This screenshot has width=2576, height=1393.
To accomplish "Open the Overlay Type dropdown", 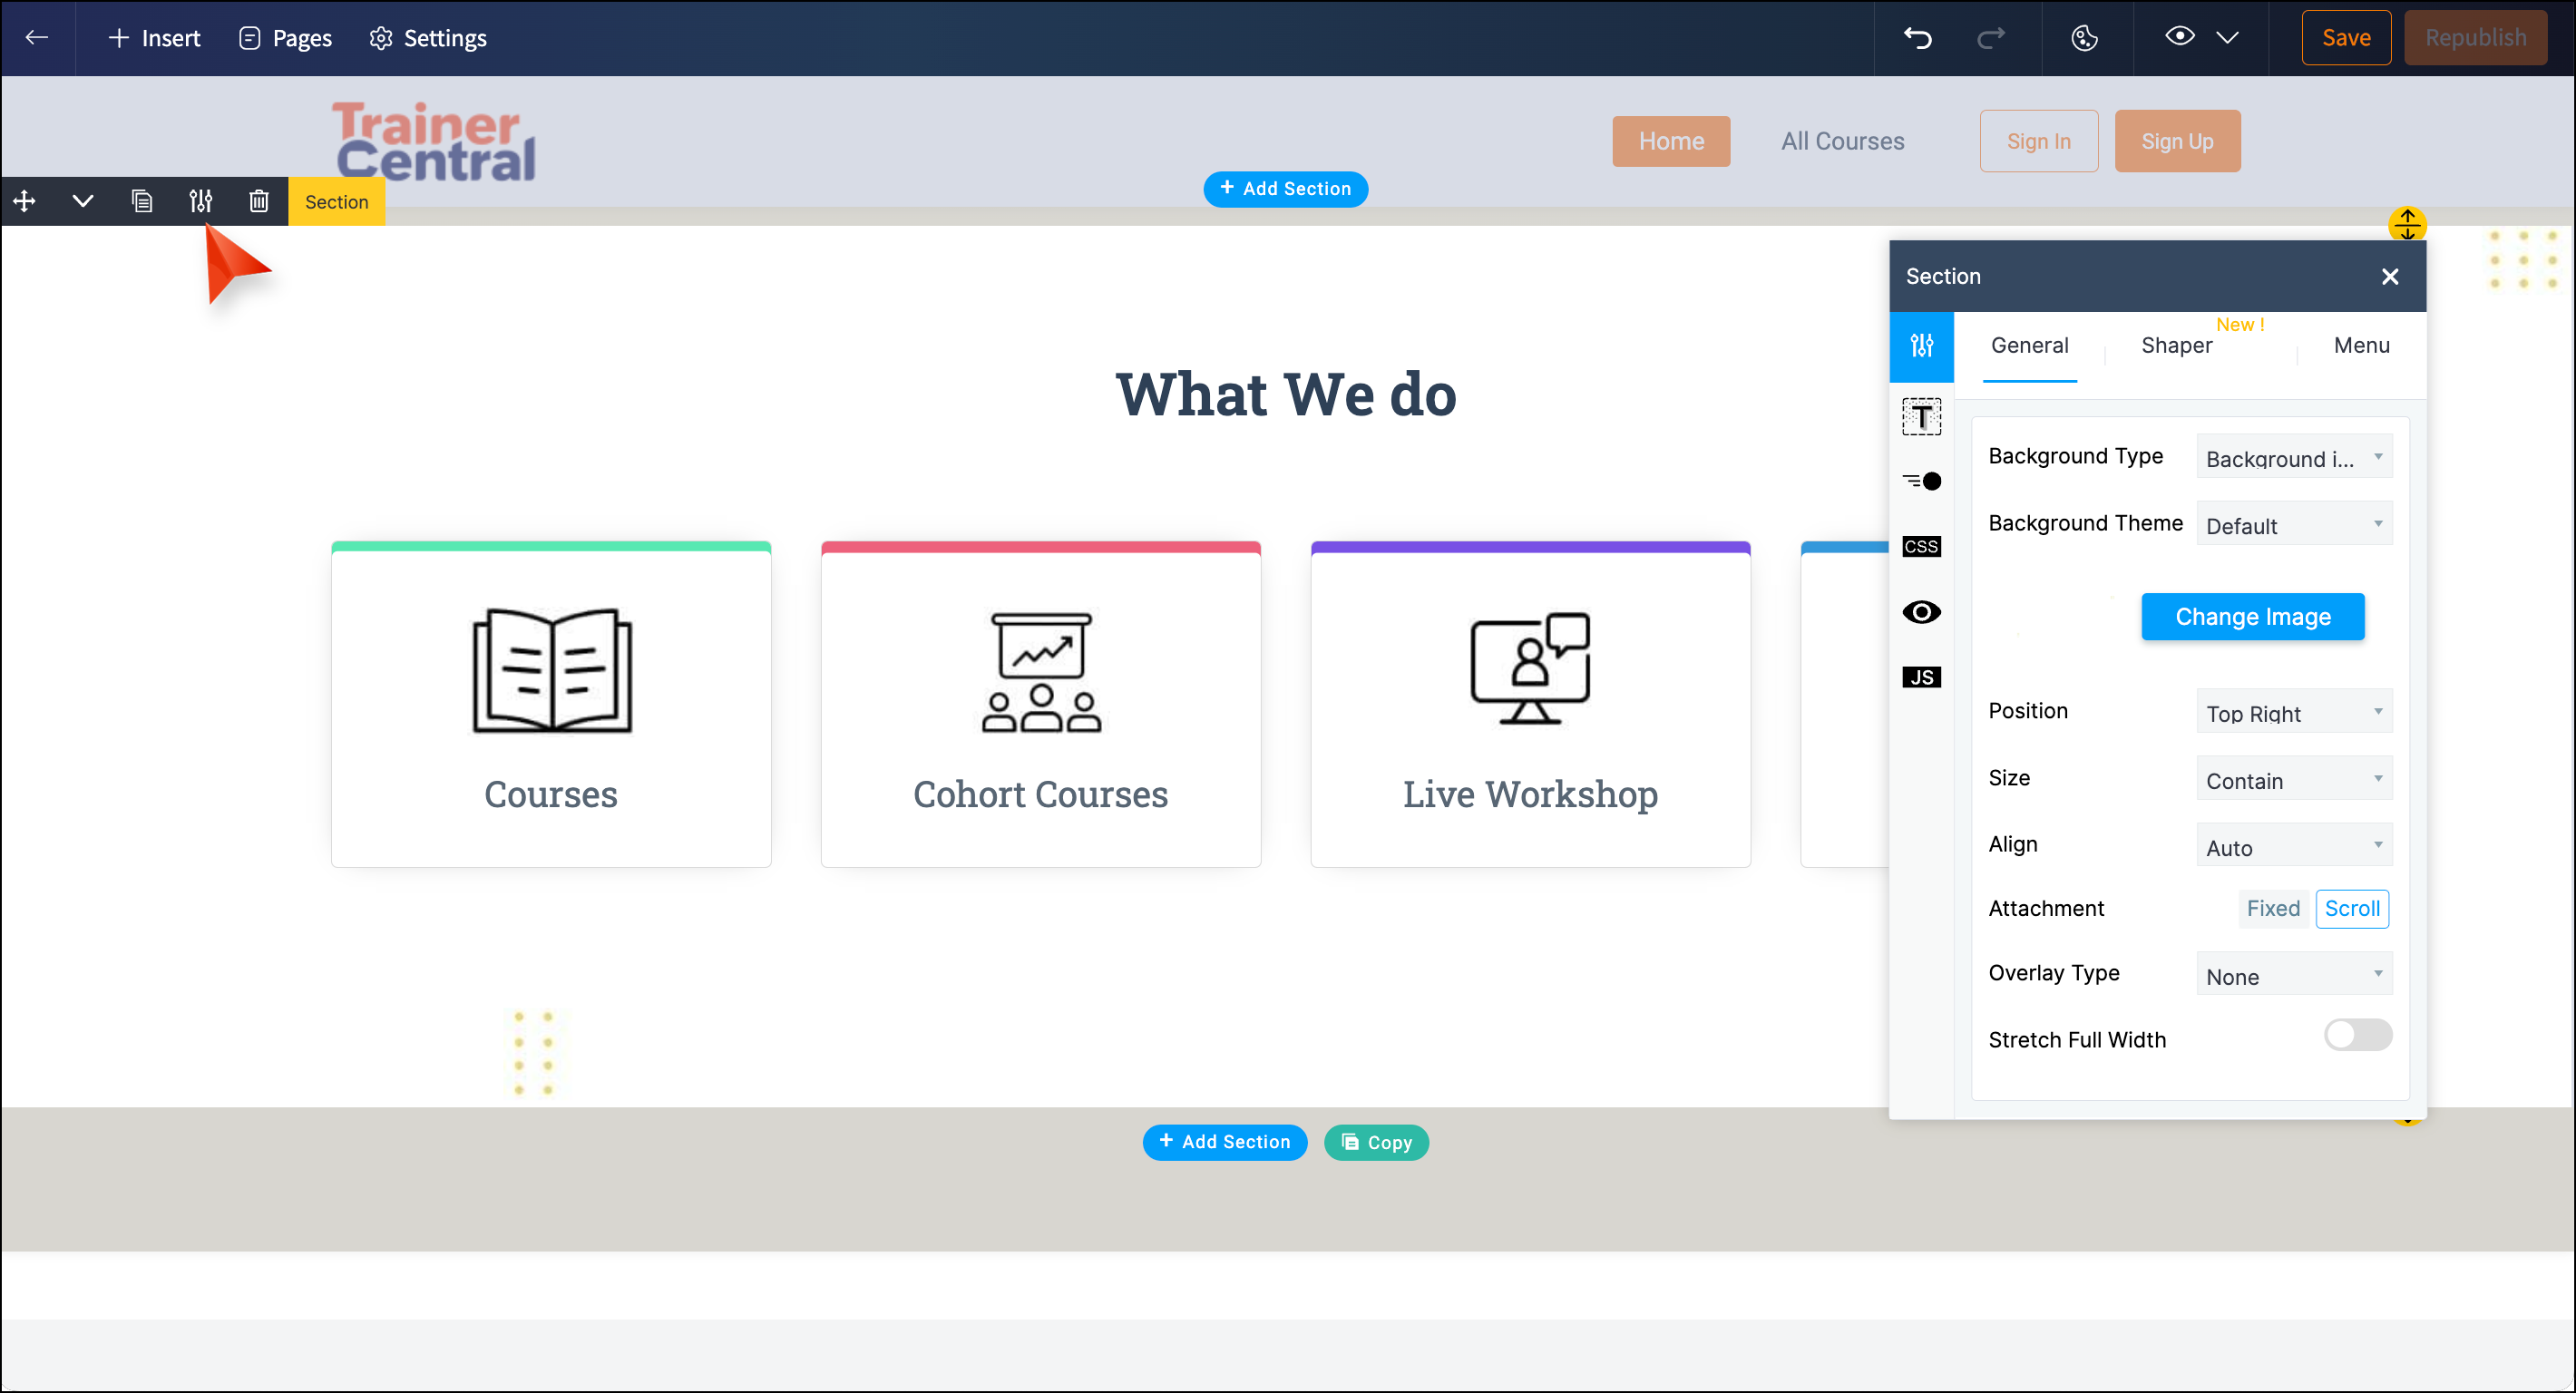I will pos(2293,975).
